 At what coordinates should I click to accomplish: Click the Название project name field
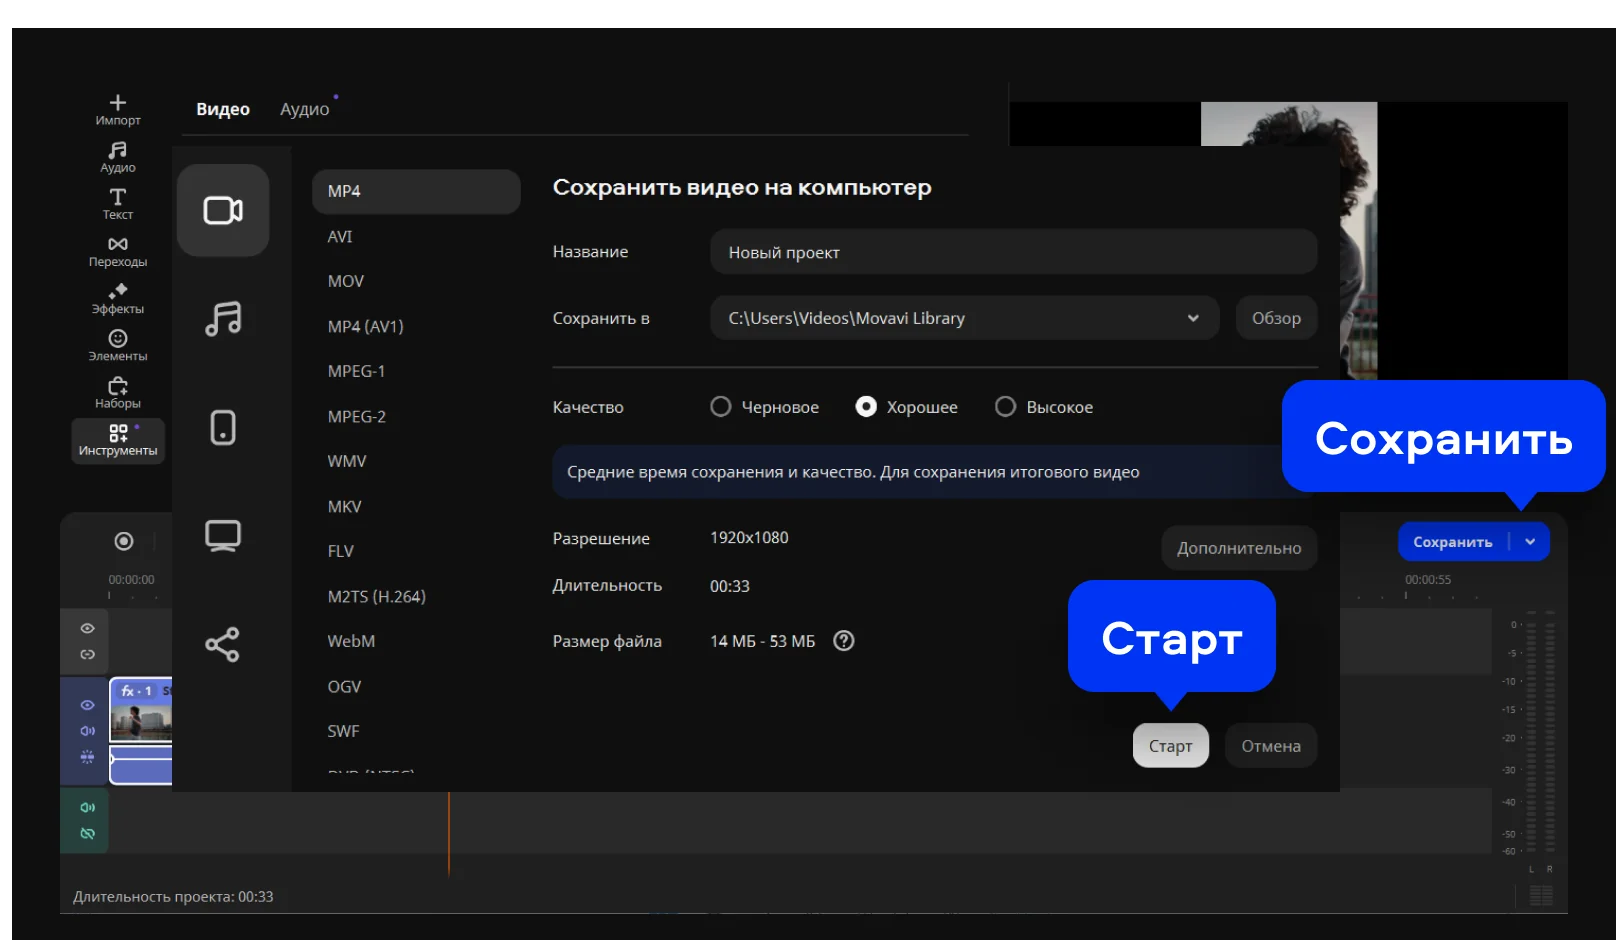1012,252
